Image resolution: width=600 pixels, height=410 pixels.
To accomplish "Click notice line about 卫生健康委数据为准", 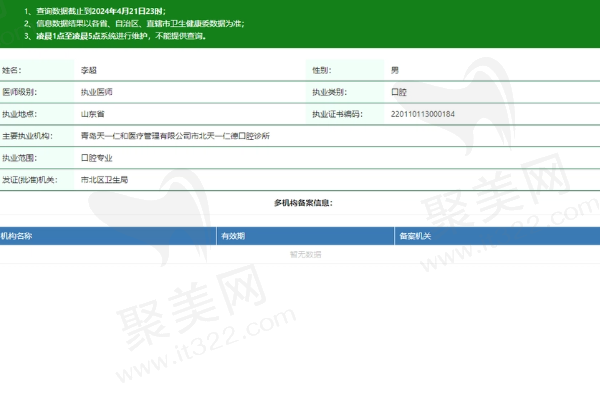I will pyautogui.click(x=134, y=24).
